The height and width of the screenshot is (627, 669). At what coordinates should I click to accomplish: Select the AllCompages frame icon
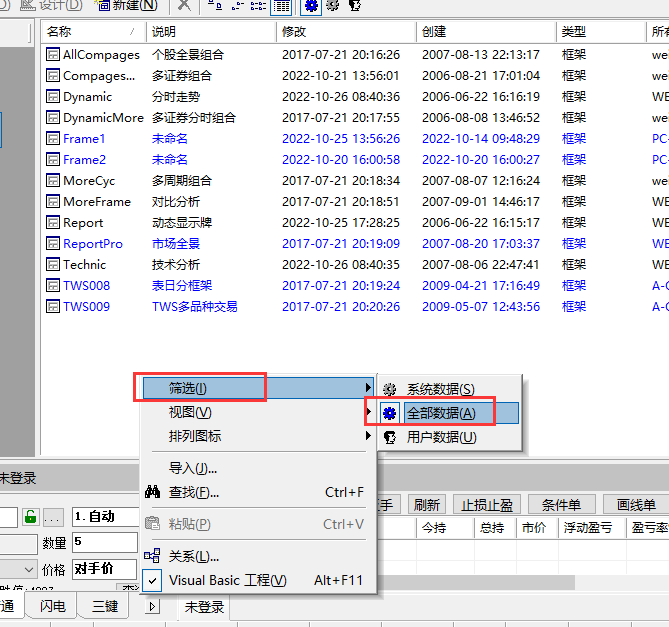[52, 54]
